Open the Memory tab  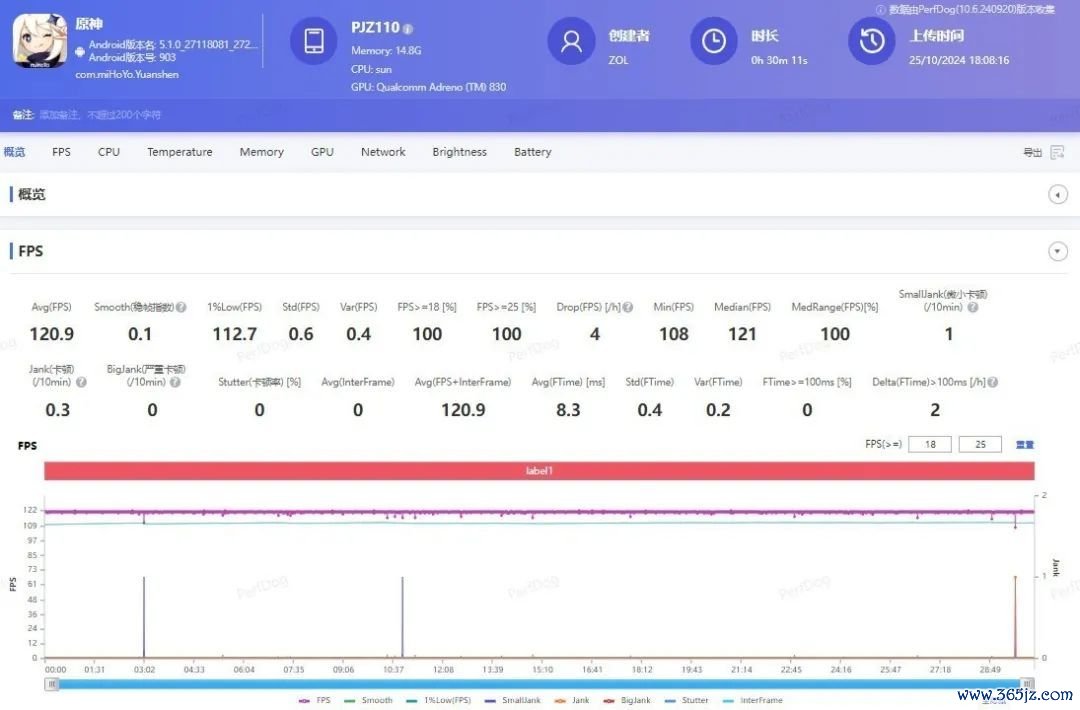click(262, 152)
